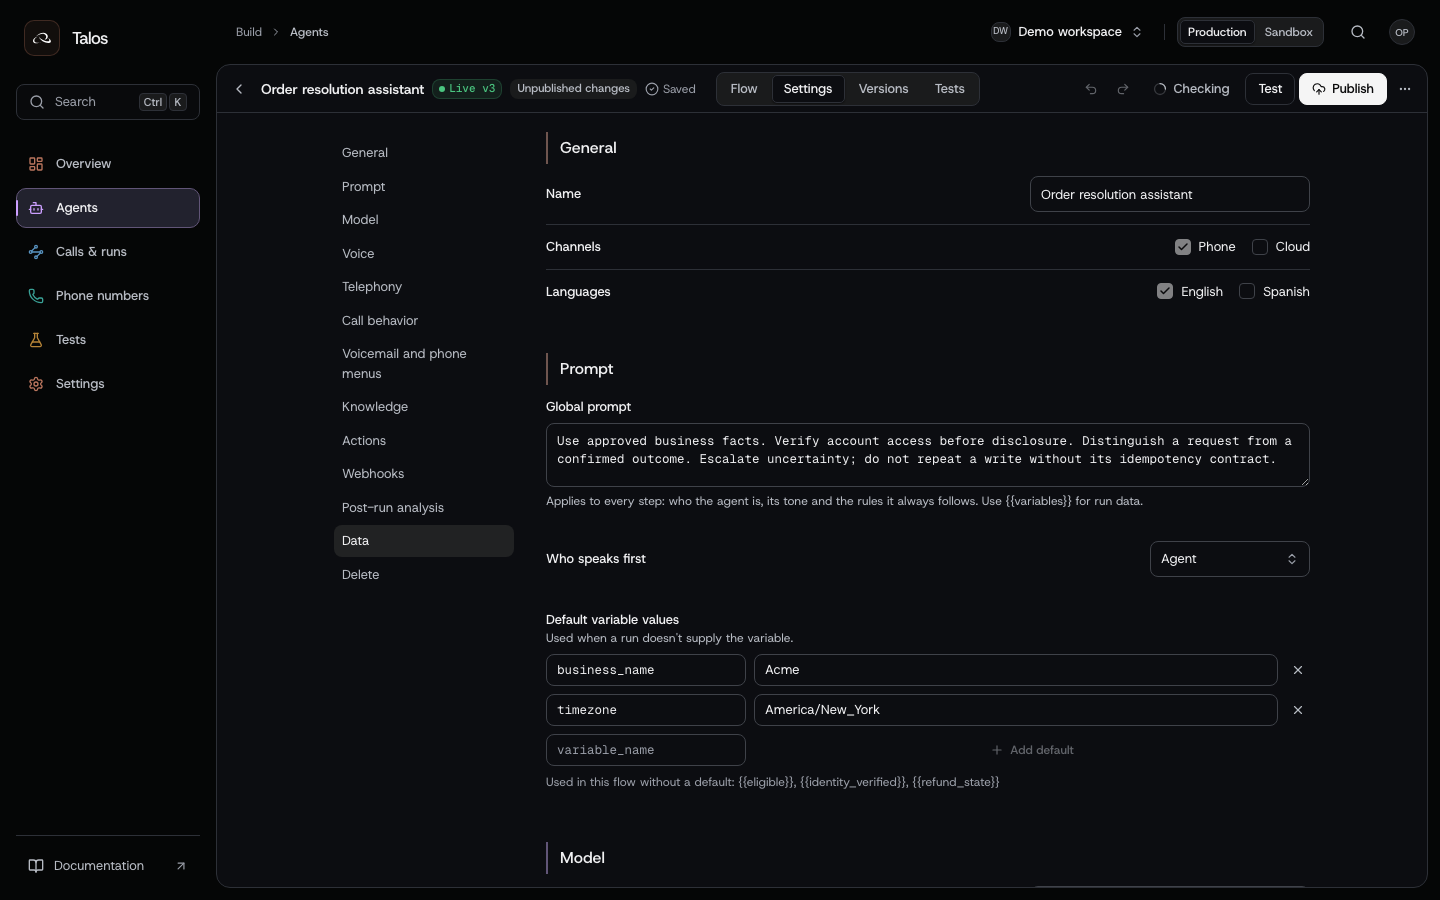The image size is (1440, 900).
Task: Open Phone numbers in sidebar
Action: click(x=108, y=296)
